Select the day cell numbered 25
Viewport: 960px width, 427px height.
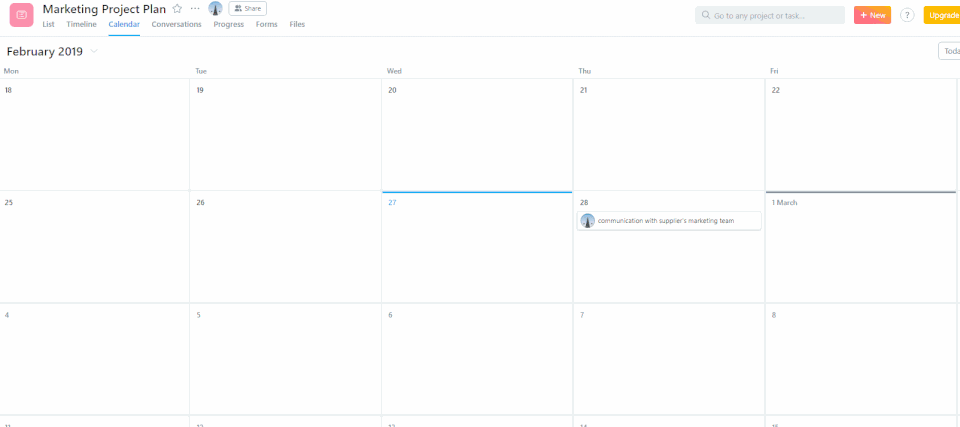click(x=95, y=247)
